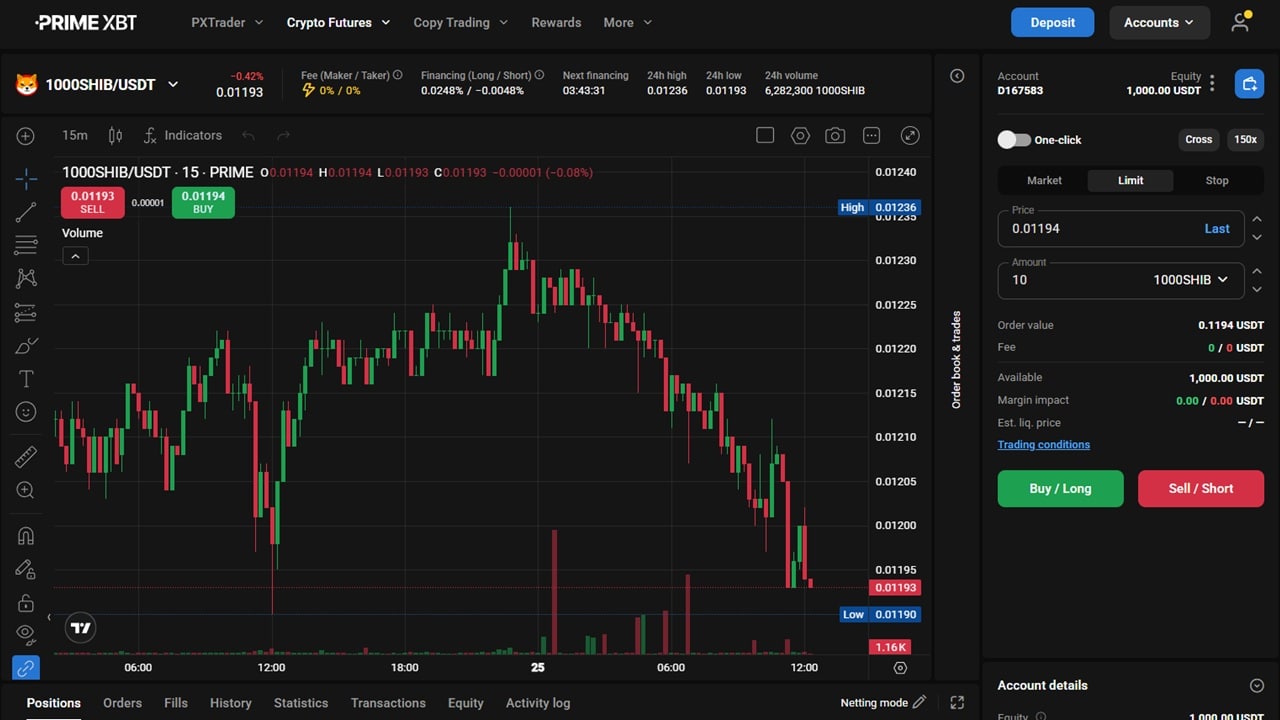Select the Text drawing tool

(25, 378)
